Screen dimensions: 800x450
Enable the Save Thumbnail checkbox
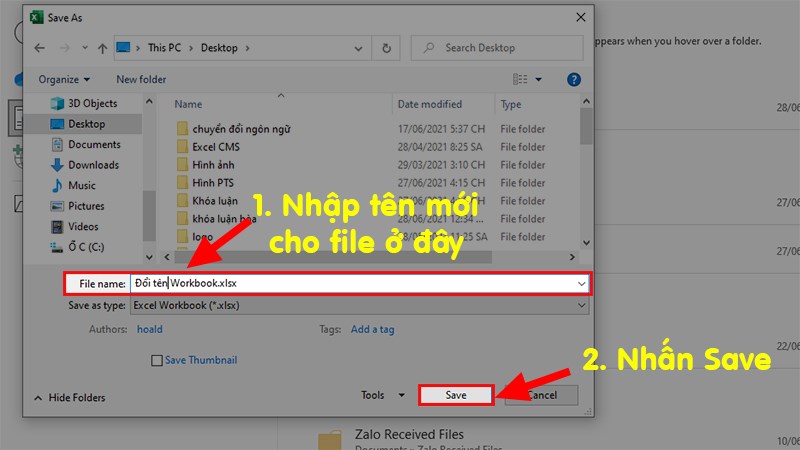point(157,361)
